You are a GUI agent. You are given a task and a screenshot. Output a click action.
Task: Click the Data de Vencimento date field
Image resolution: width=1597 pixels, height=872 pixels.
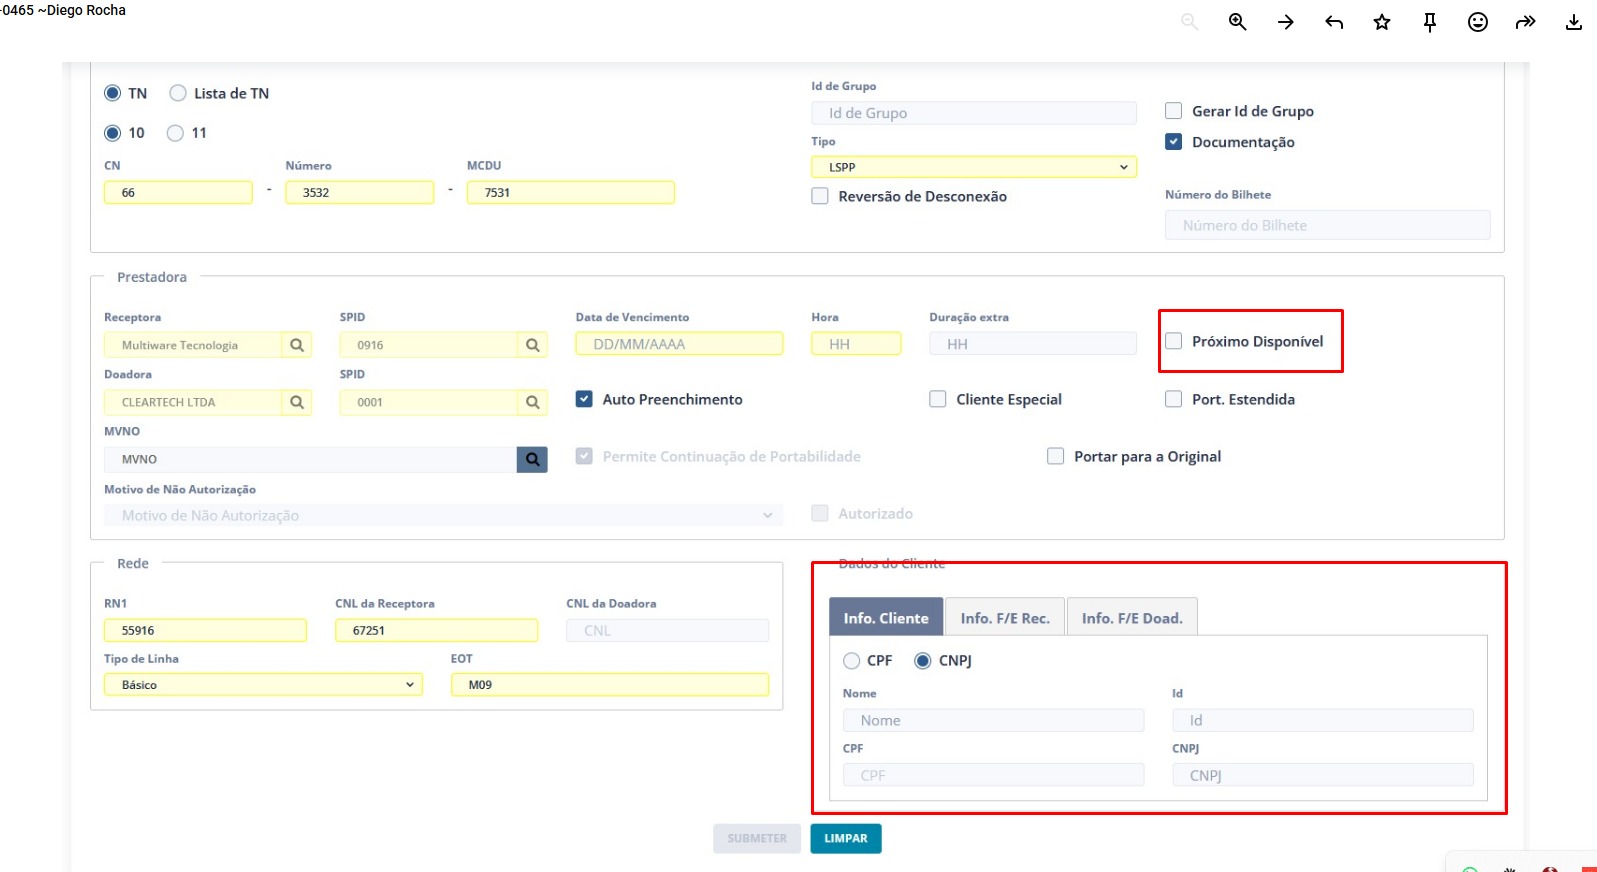679,344
